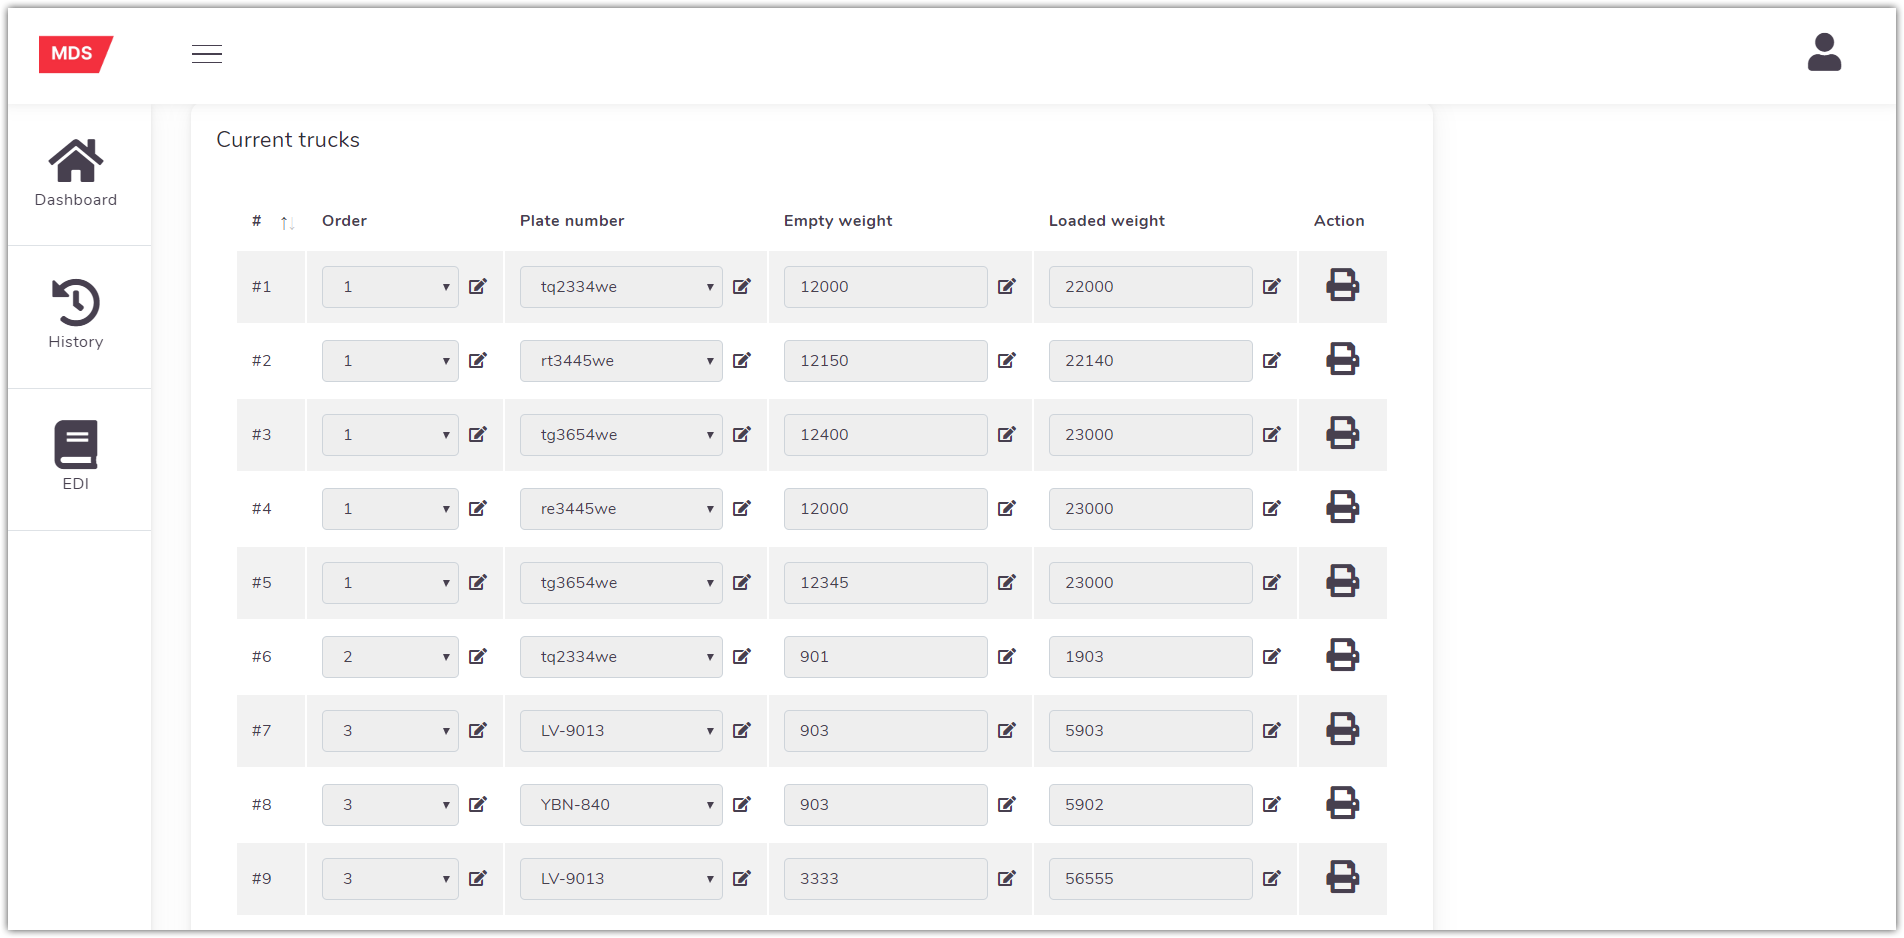The width and height of the screenshot is (1904, 938).
Task: Print the record for truck #6
Action: (x=1343, y=656)
